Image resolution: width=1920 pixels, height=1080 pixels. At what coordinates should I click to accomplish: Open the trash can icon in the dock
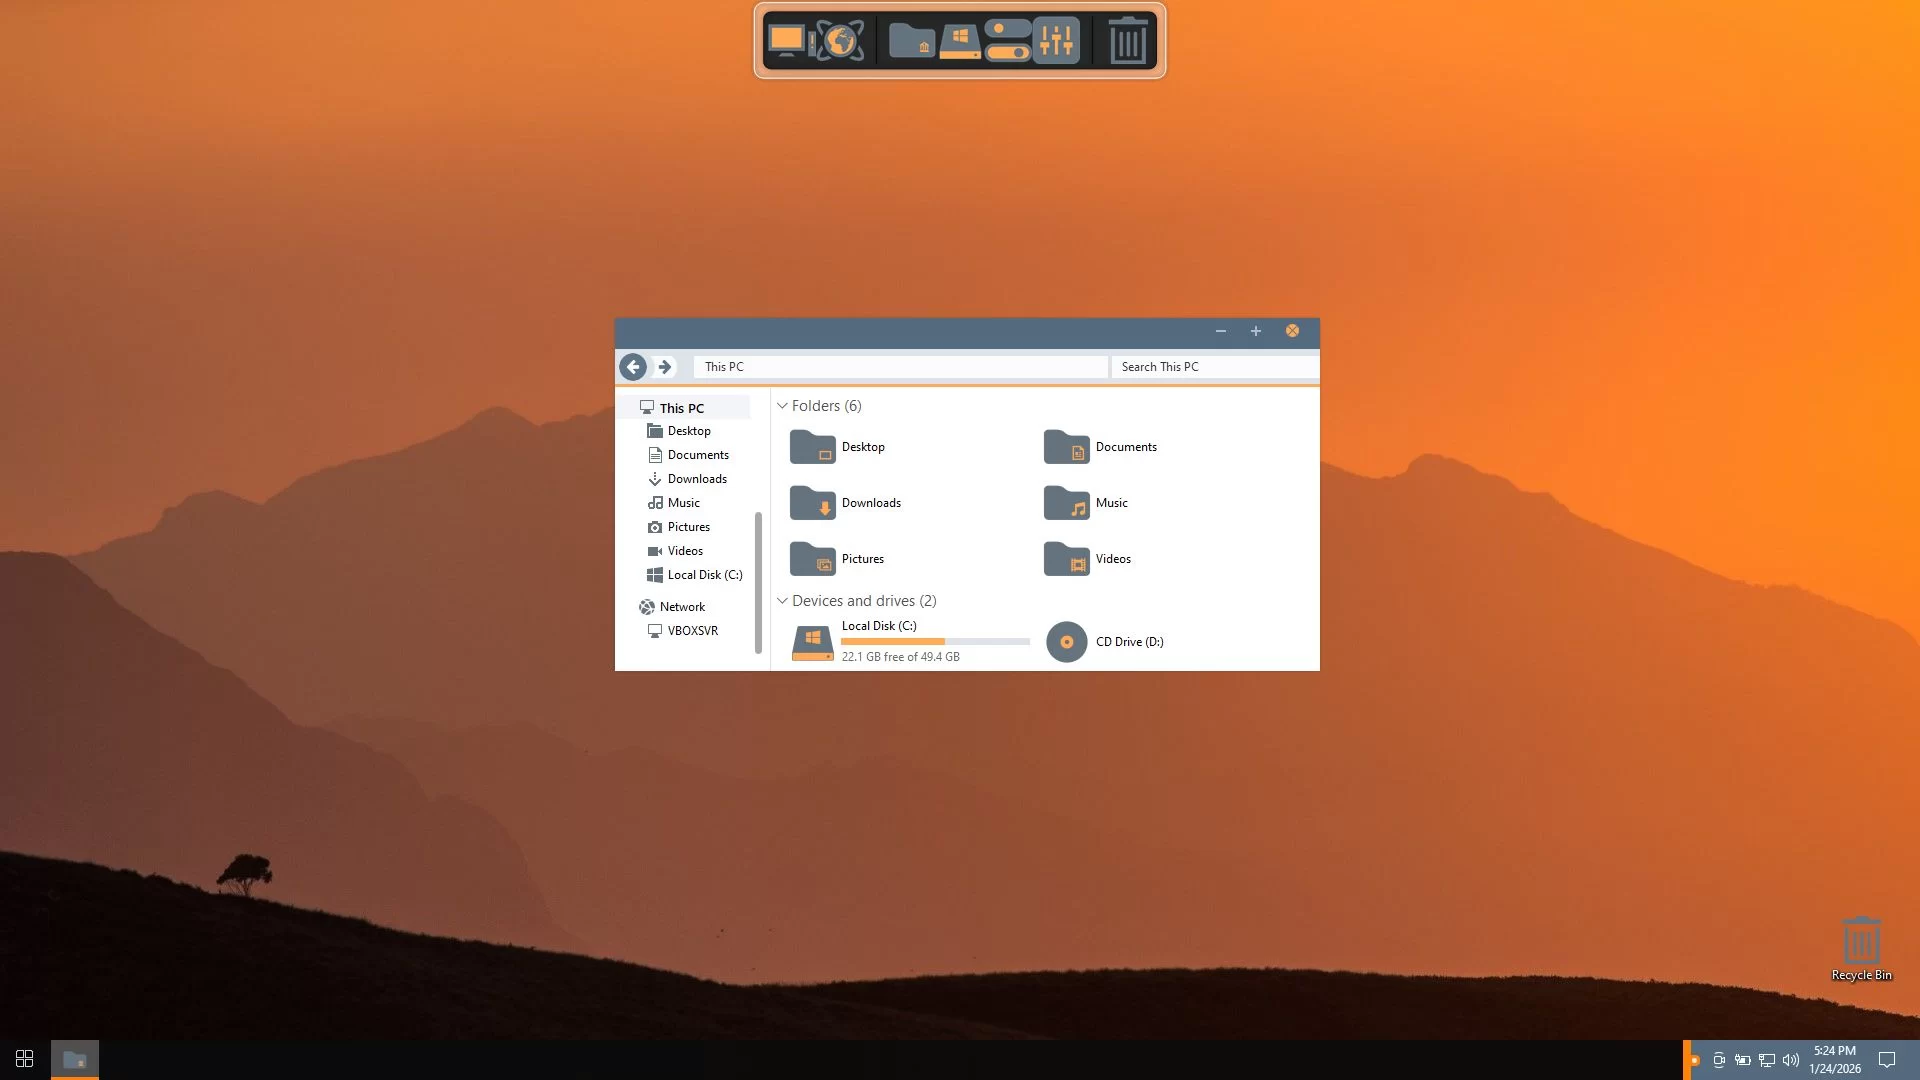[1127, 41]
